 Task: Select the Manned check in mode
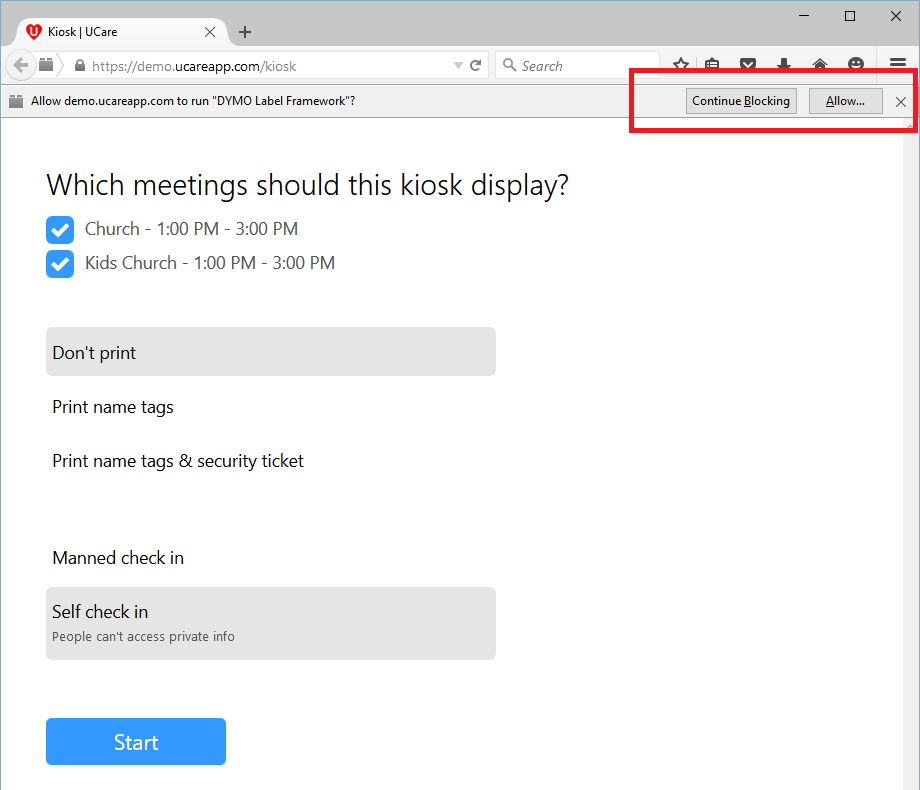pos(118,558)
